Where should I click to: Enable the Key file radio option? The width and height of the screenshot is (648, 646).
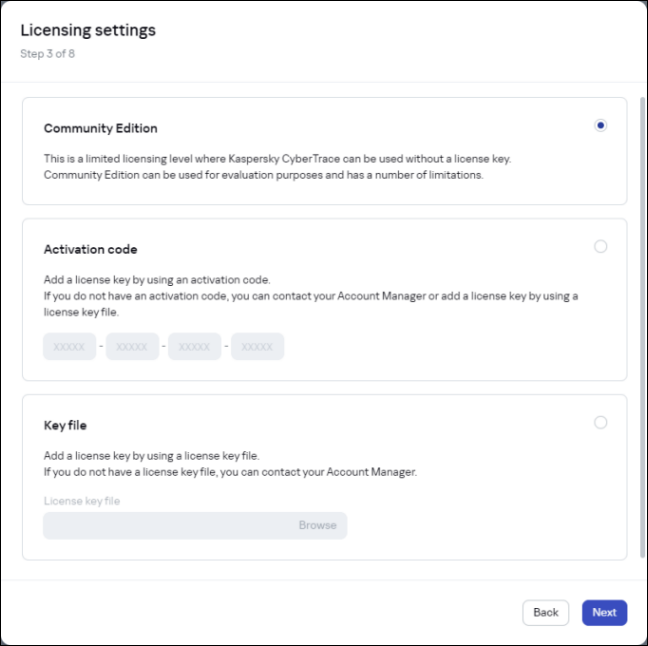click(600, 423)
